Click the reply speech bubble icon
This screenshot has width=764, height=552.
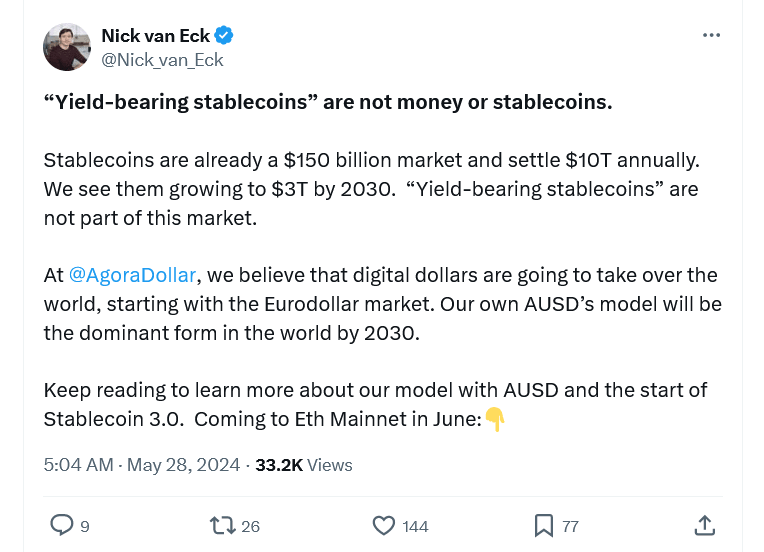click(62, 525)
